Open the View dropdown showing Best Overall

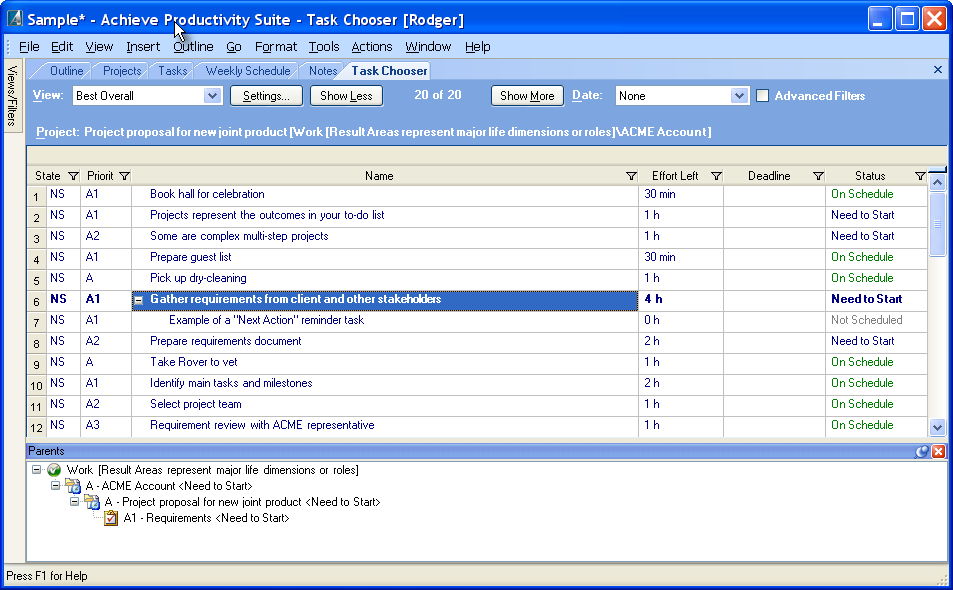(212, 95)
